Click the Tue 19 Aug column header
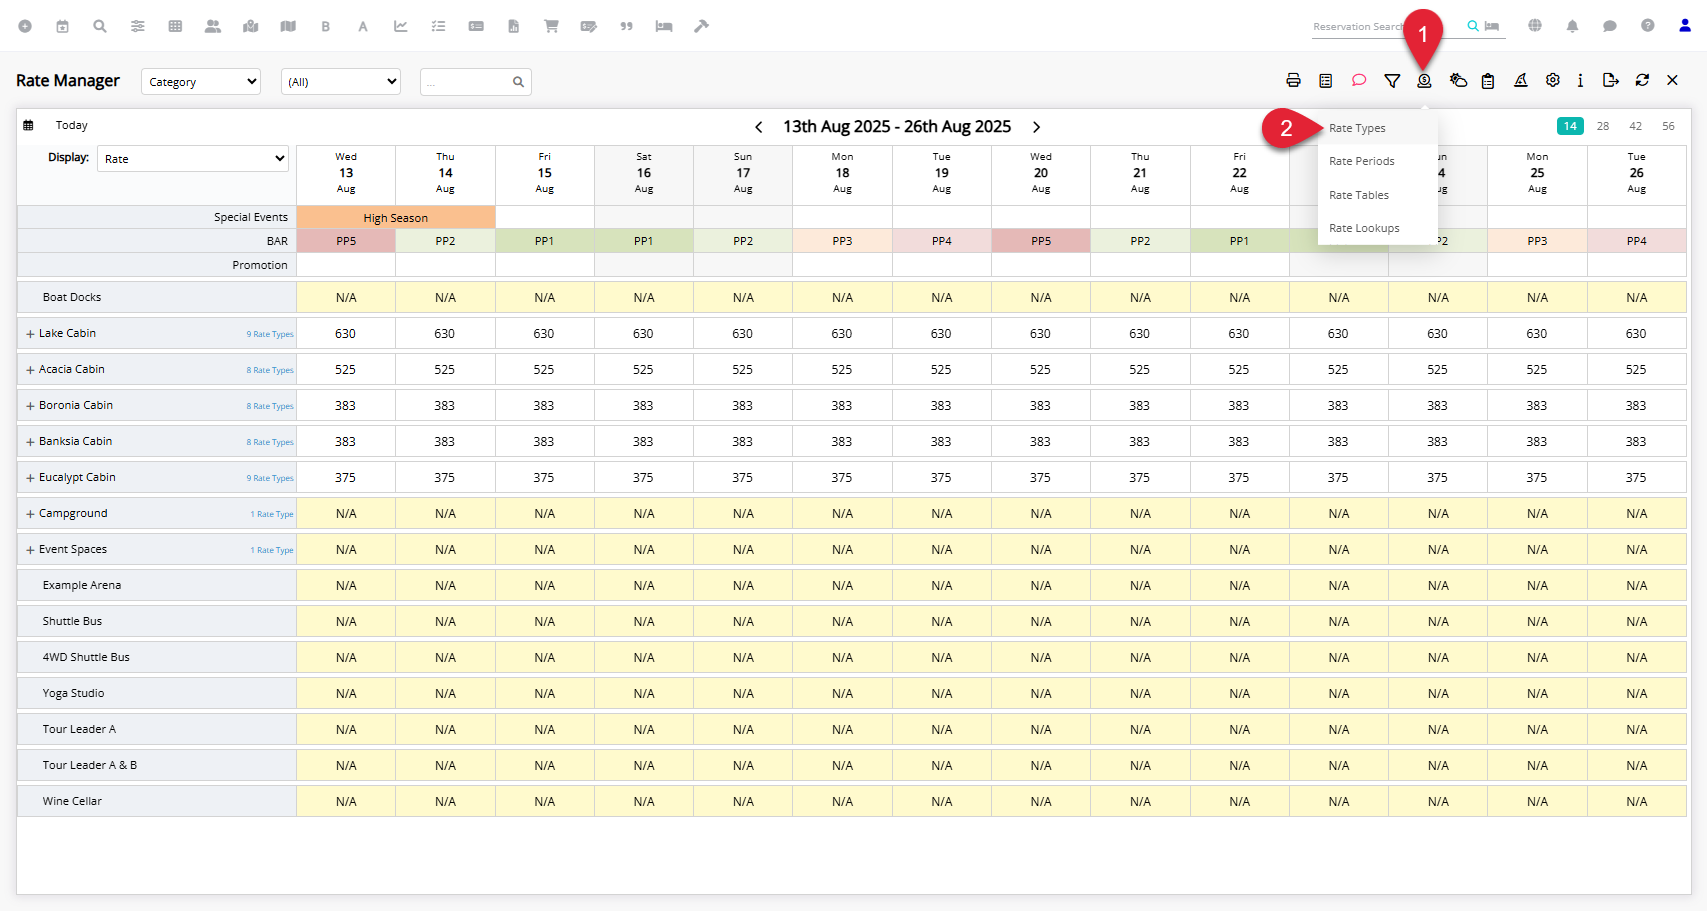1707x911 pixels. tap(942, 173)
